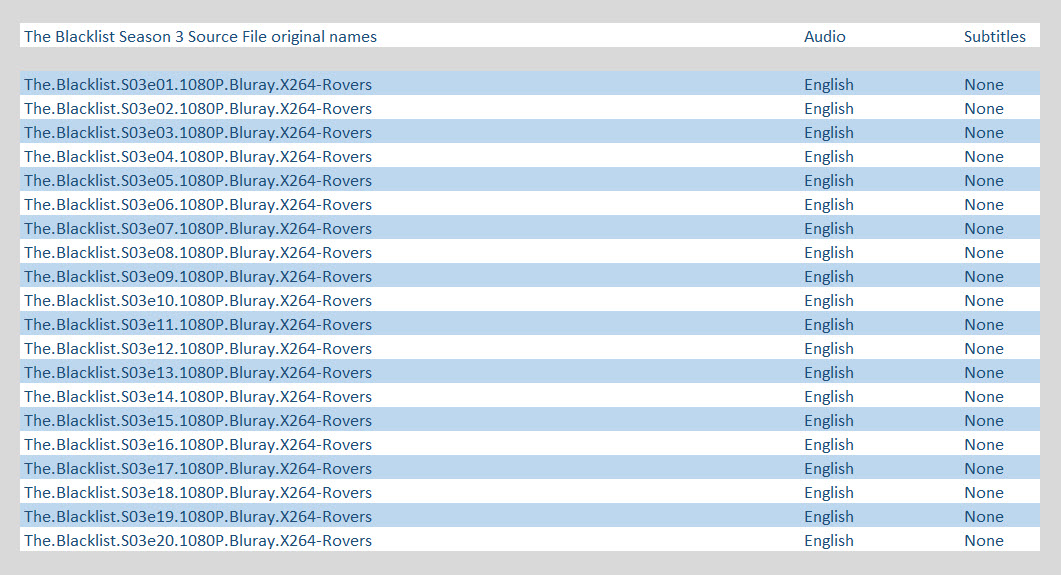
Task: Click English audio cell in S03e07 row
Action: click(829, 229)
